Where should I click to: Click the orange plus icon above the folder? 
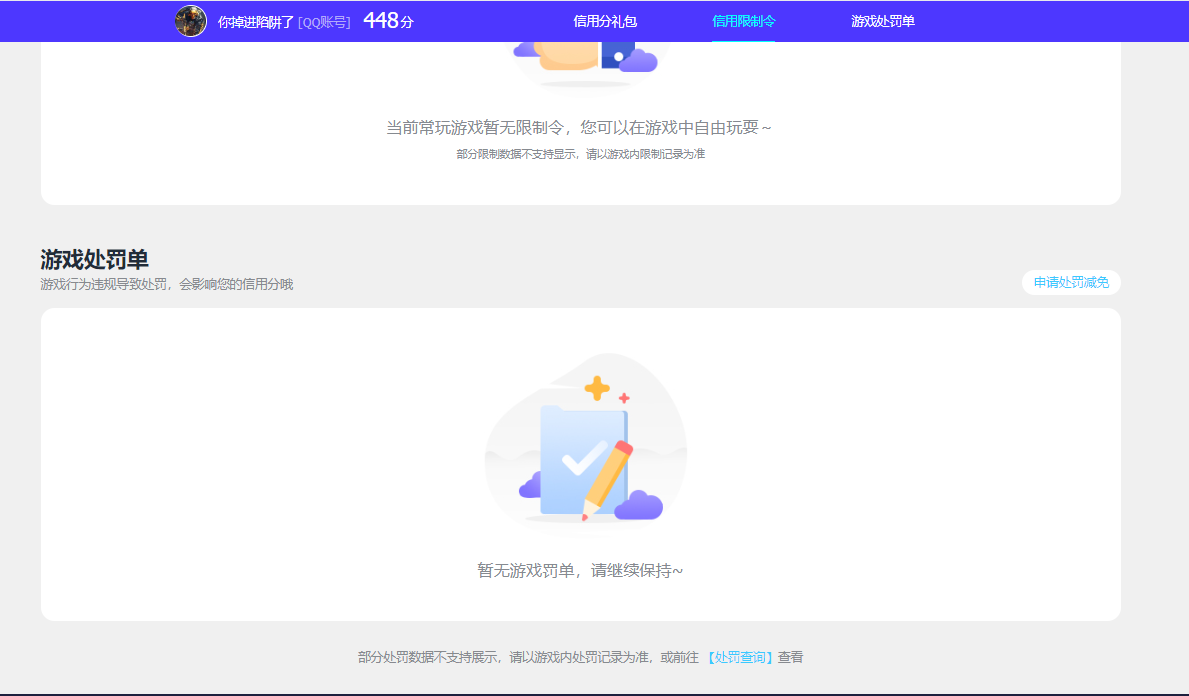click(x=595, y=386)
